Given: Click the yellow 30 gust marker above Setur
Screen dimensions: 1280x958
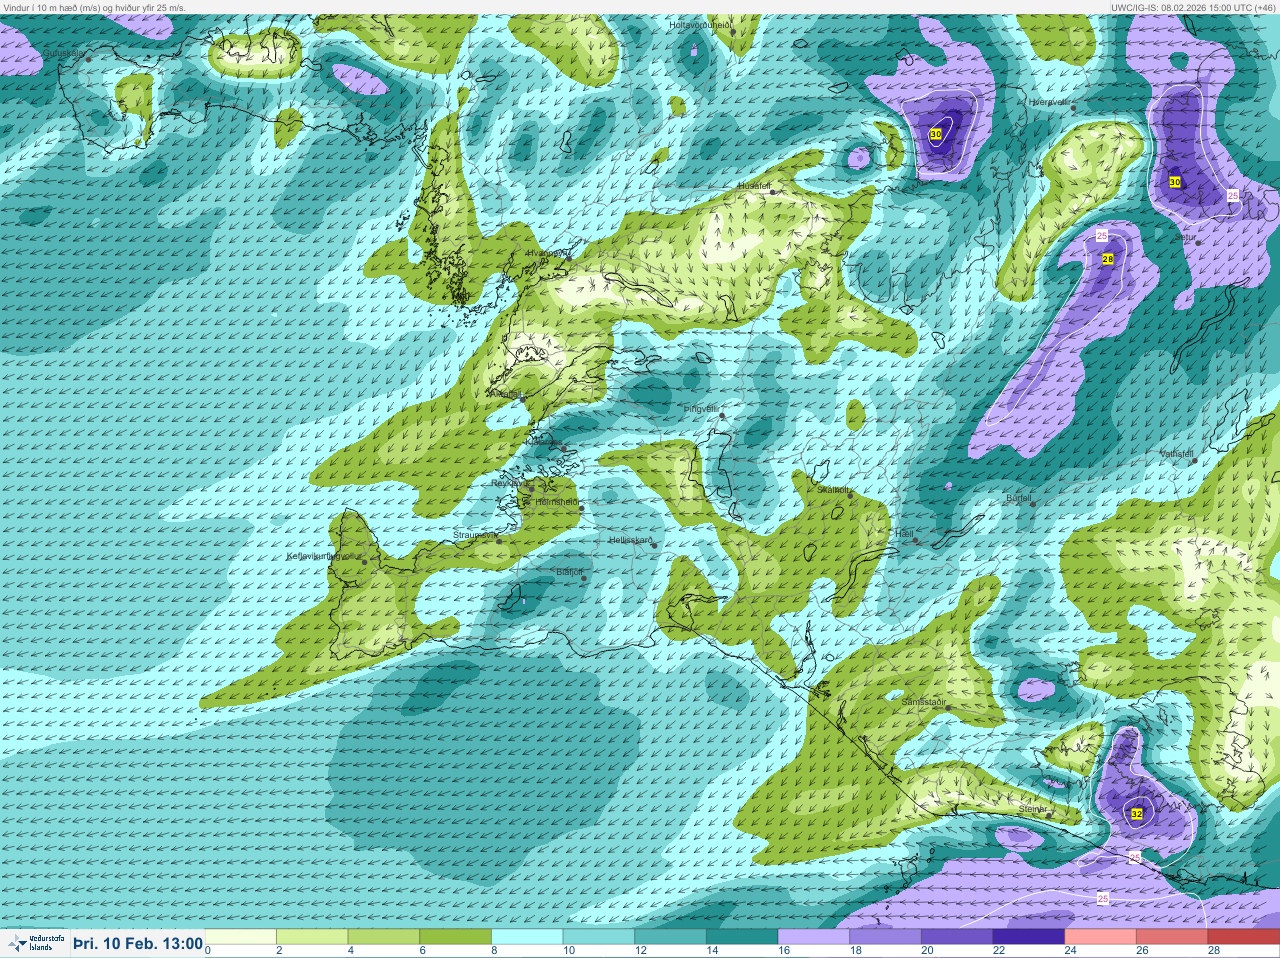Looking at the screenshot, I should [x=1175, y=182].
